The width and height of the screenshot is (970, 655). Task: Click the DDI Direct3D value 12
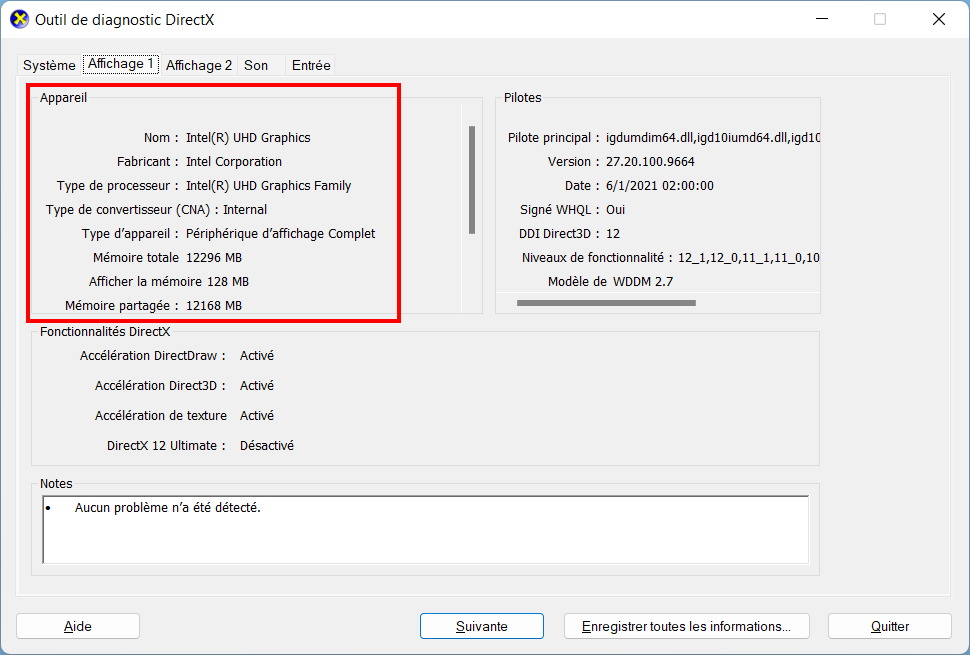(x=613, y=234)
